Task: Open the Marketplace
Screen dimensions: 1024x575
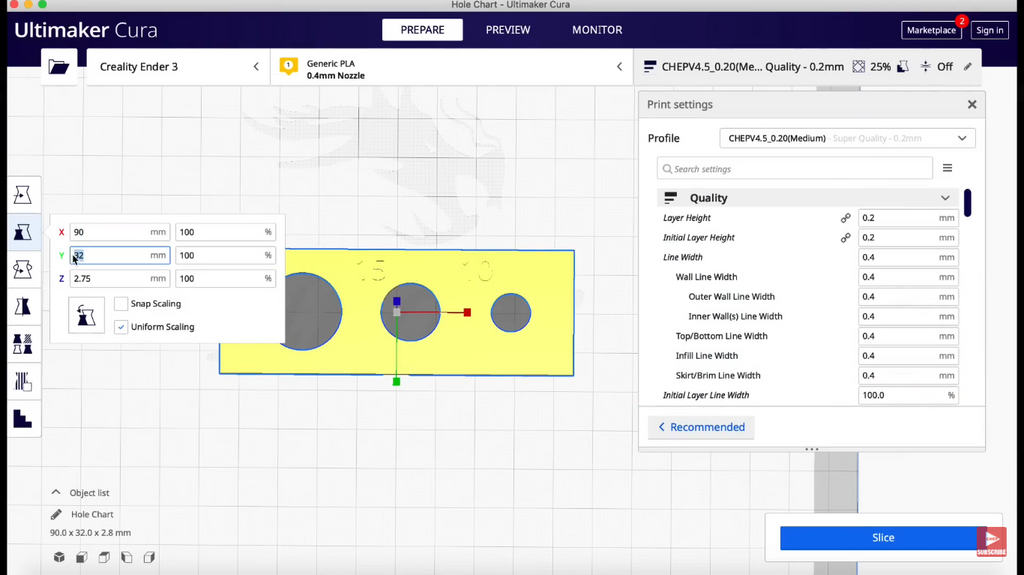Action: click(x=931, y=30)
